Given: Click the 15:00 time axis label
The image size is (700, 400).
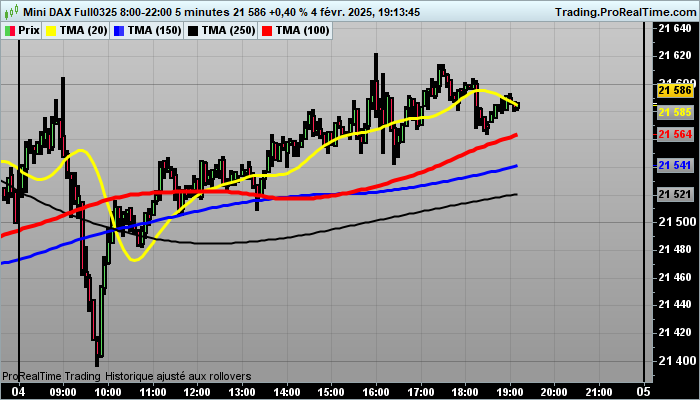Looking at the screenshot, I should (x=331, y=391).
